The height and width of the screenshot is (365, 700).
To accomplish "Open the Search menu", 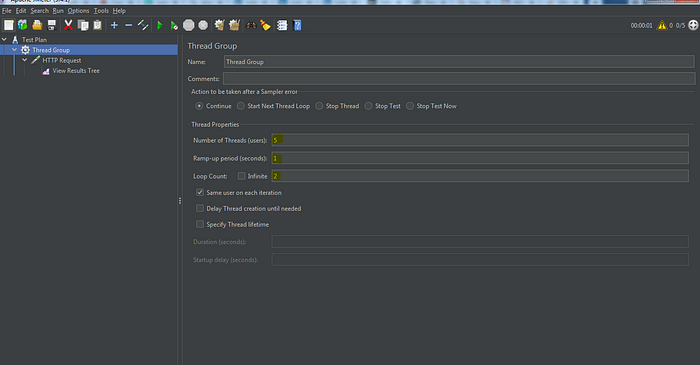I will tap(39, 11).
